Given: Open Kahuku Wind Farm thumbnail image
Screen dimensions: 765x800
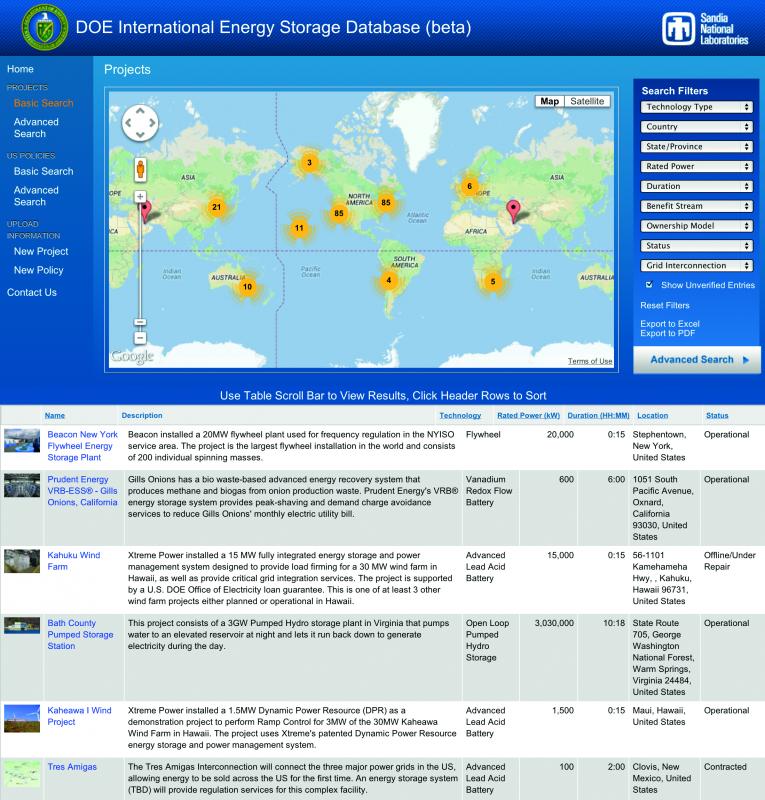Looking at the screenshot, I should [x=22, y=561].
